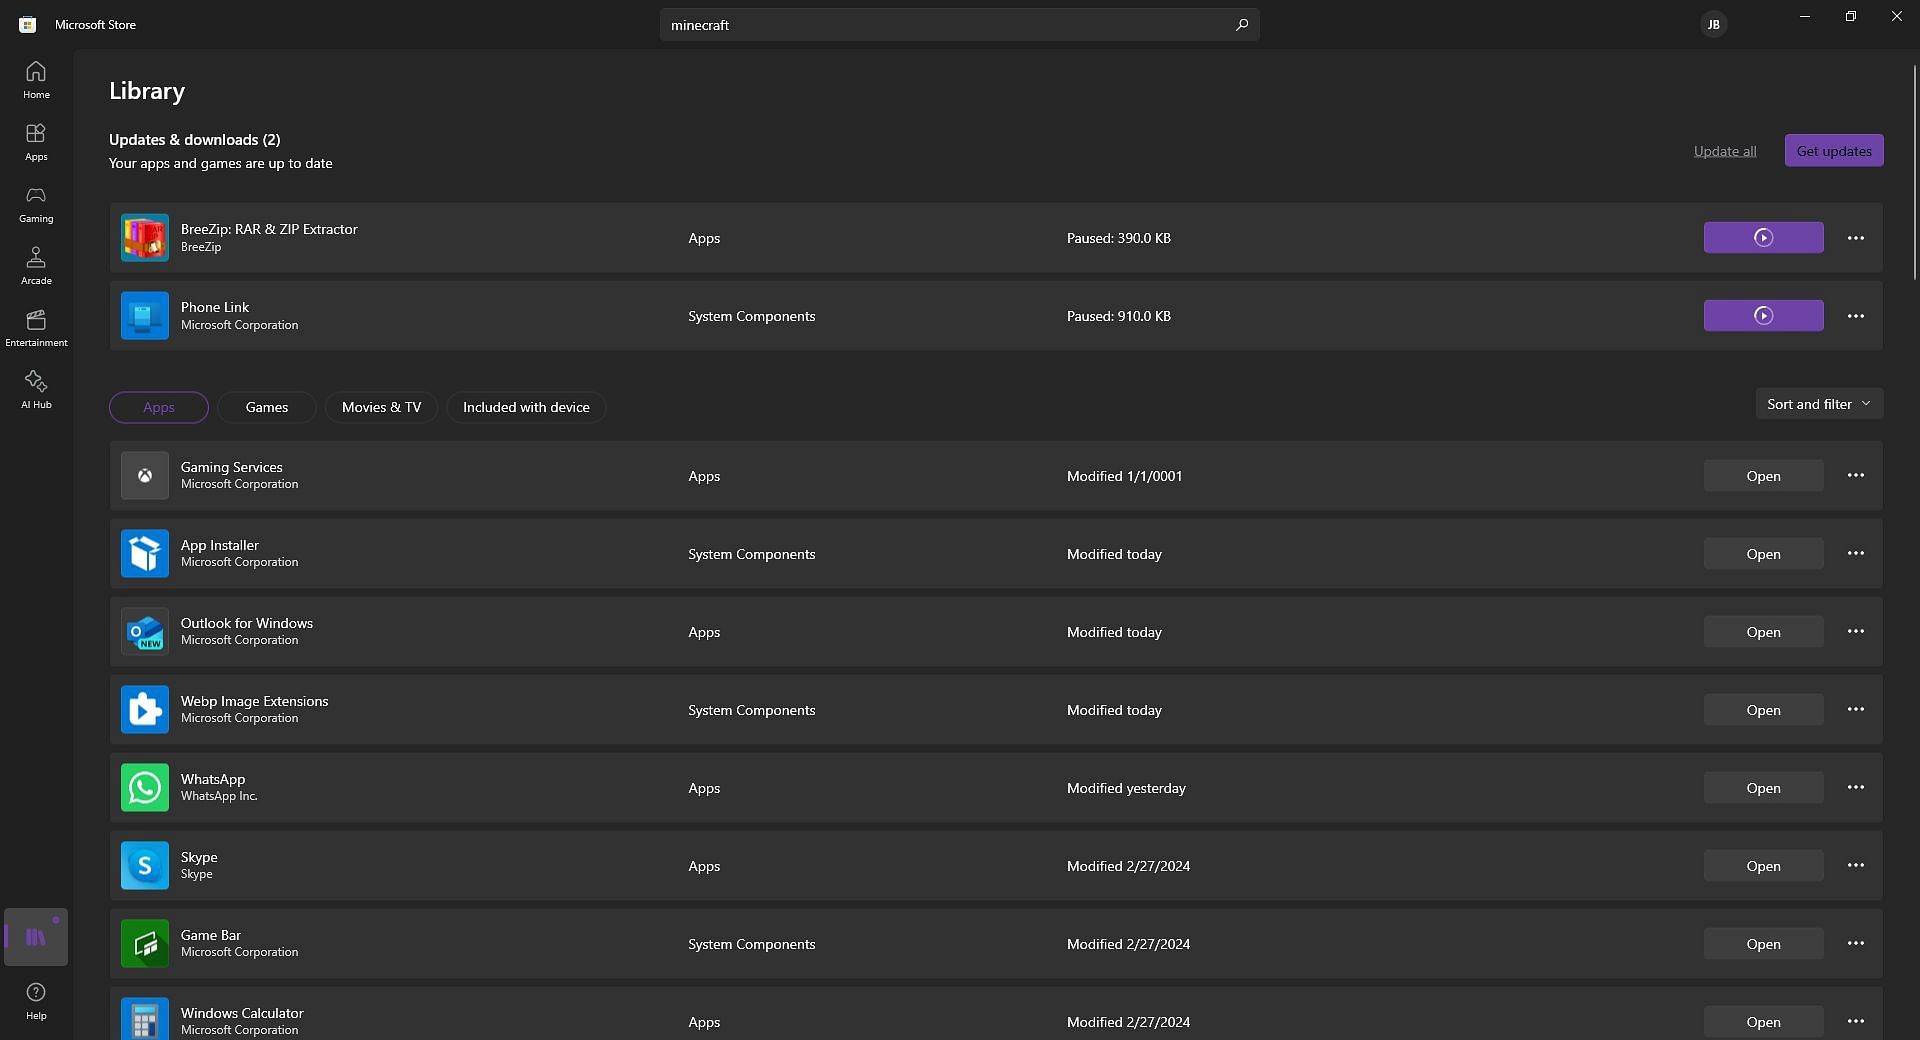Open more options for Gaming Services
The height and width of the screenshot is (1040, 1920).
(1856, 476)
